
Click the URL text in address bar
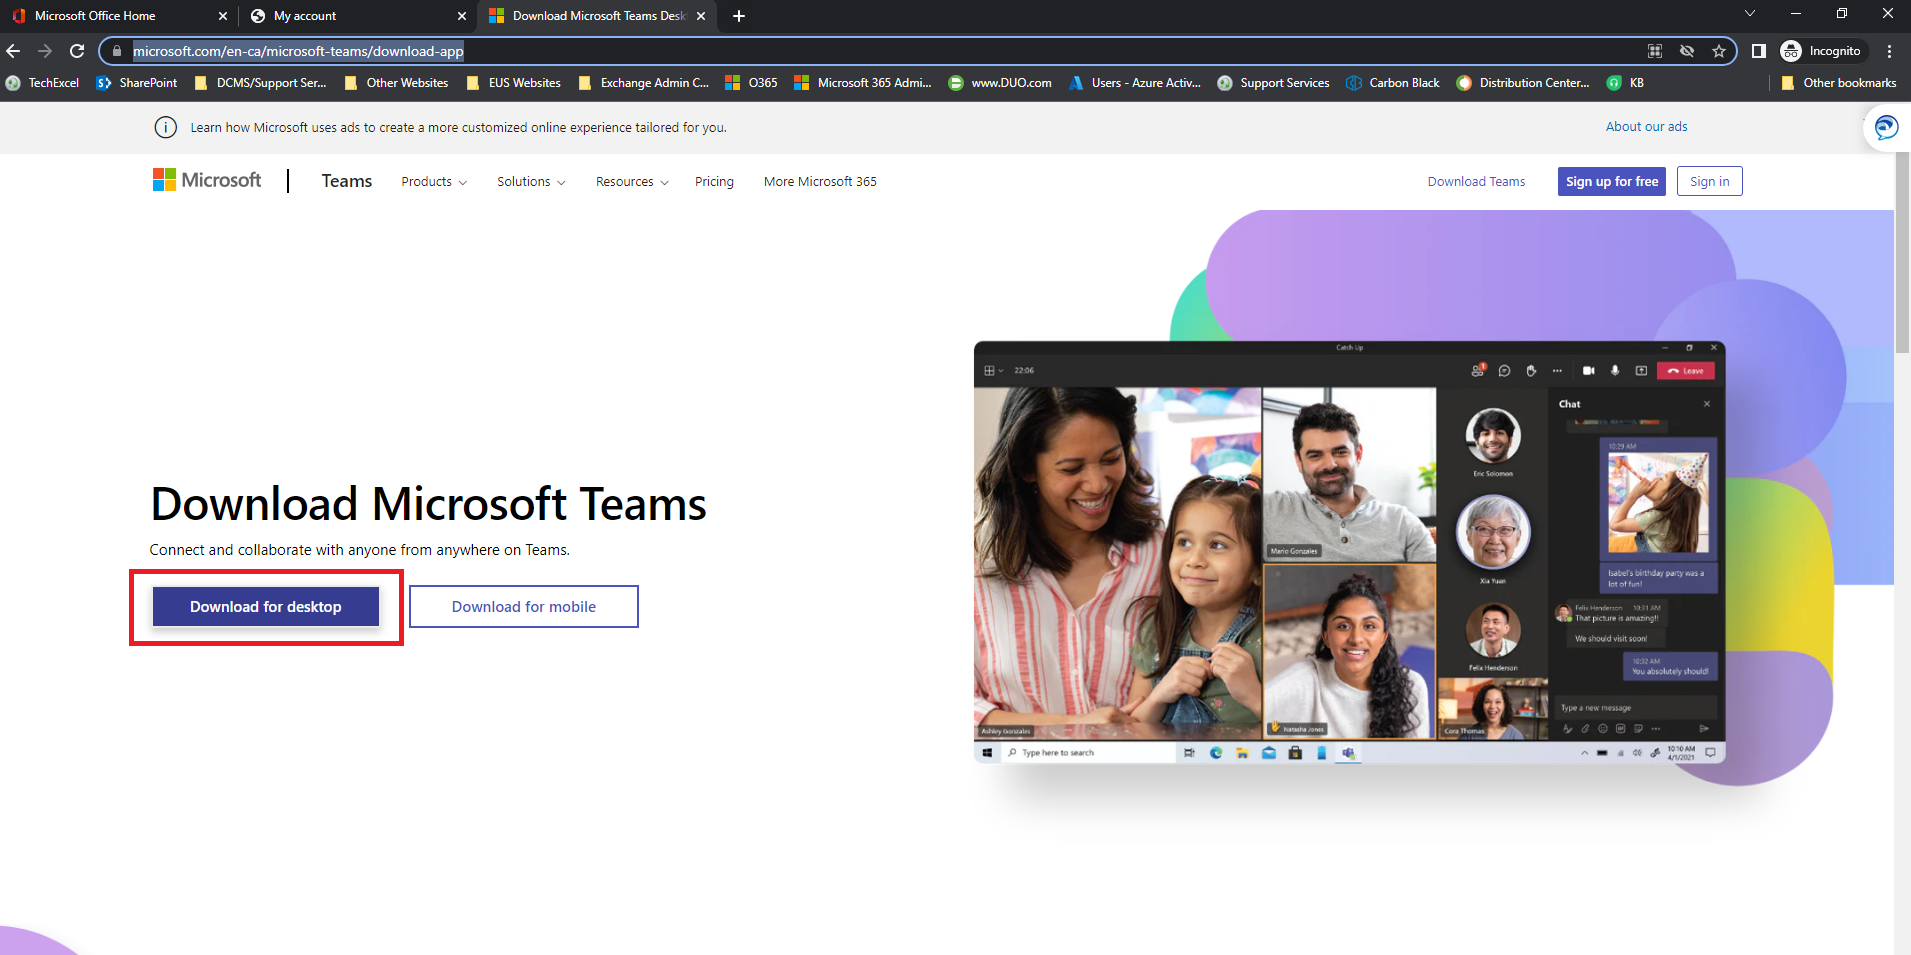(x=298, y=51)
